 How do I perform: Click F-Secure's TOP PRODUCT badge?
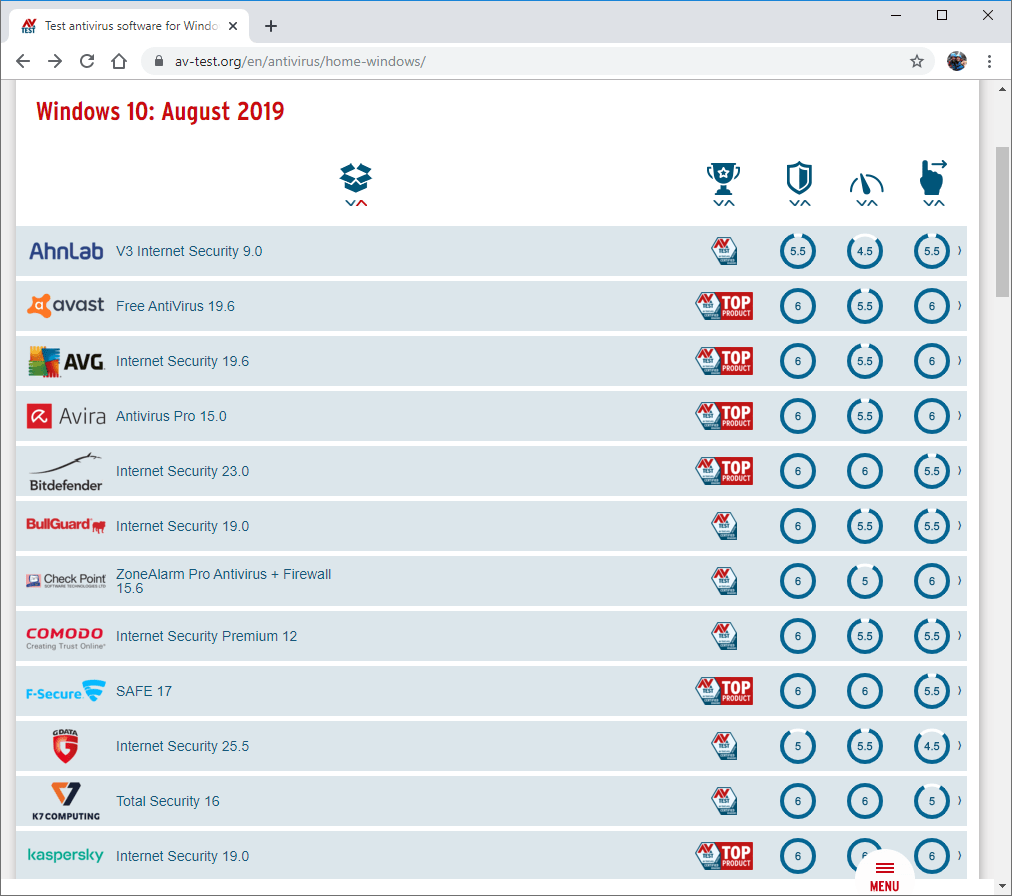click(724, 691)
